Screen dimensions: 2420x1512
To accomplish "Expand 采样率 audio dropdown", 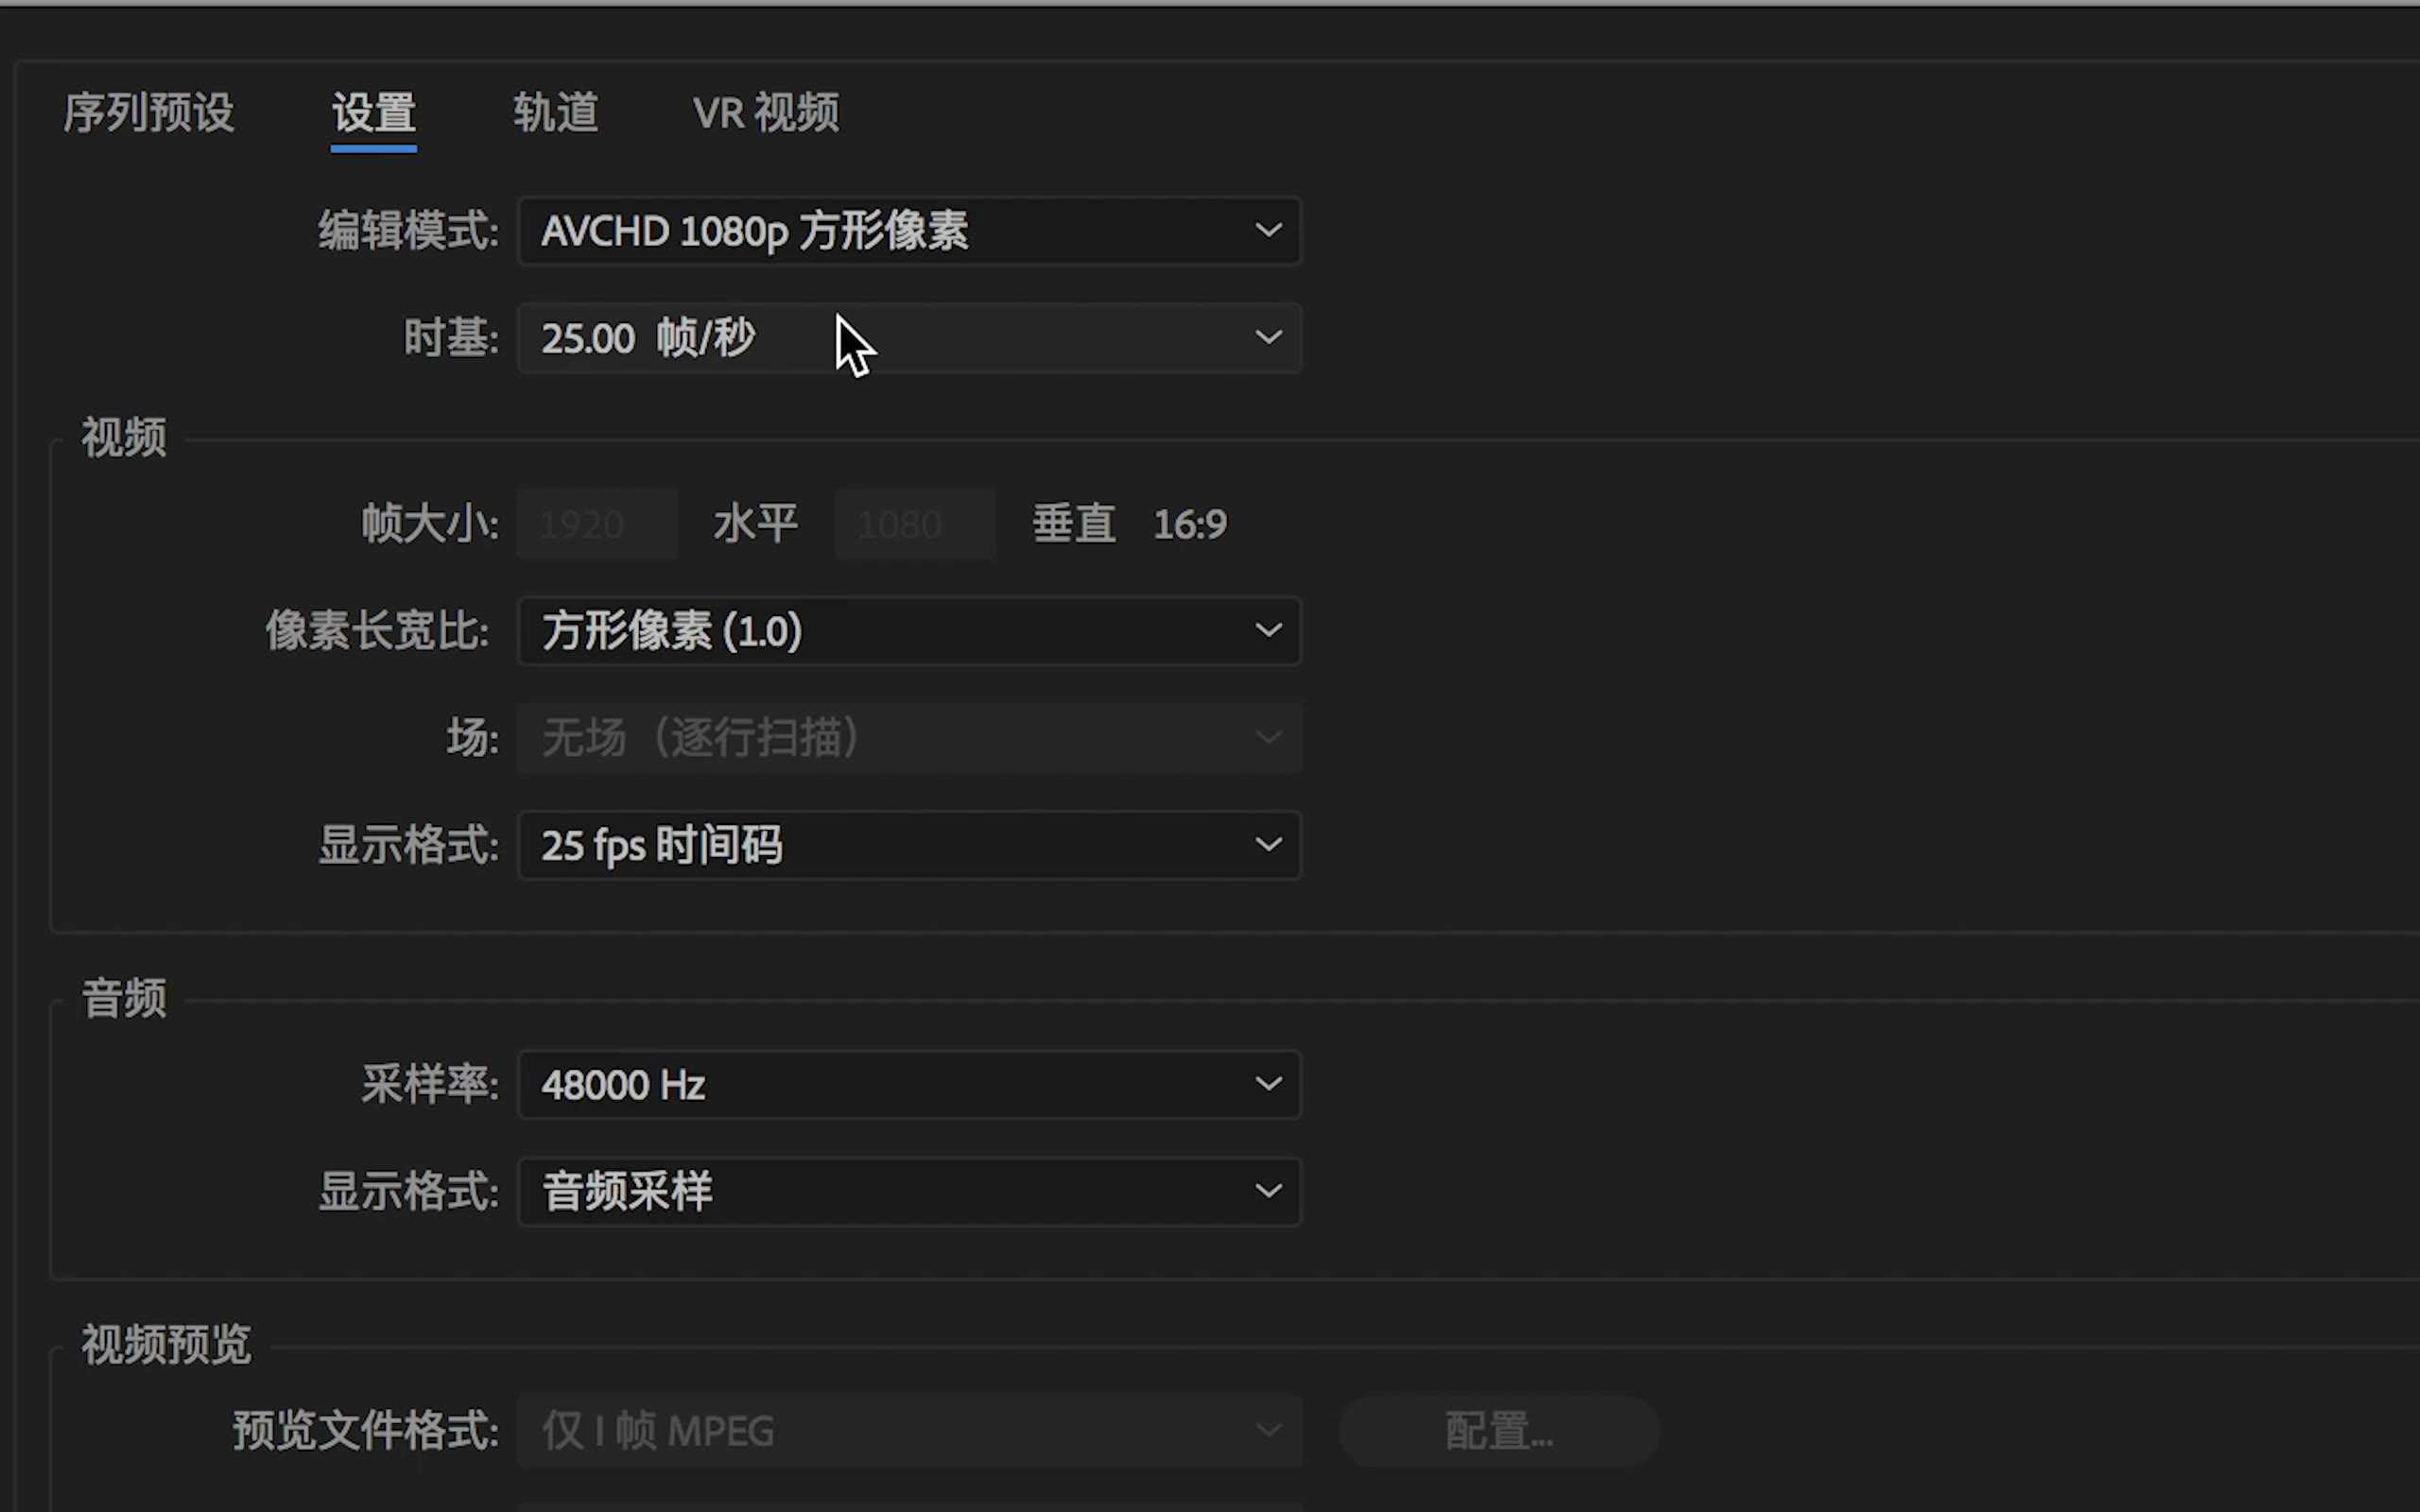I will coord(1270,1084).
